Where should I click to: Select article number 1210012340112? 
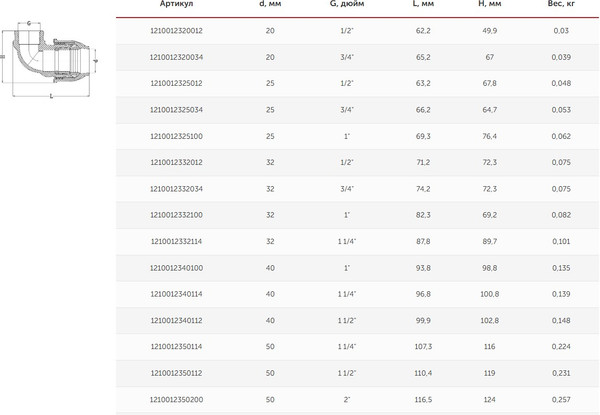click(175, 319)
